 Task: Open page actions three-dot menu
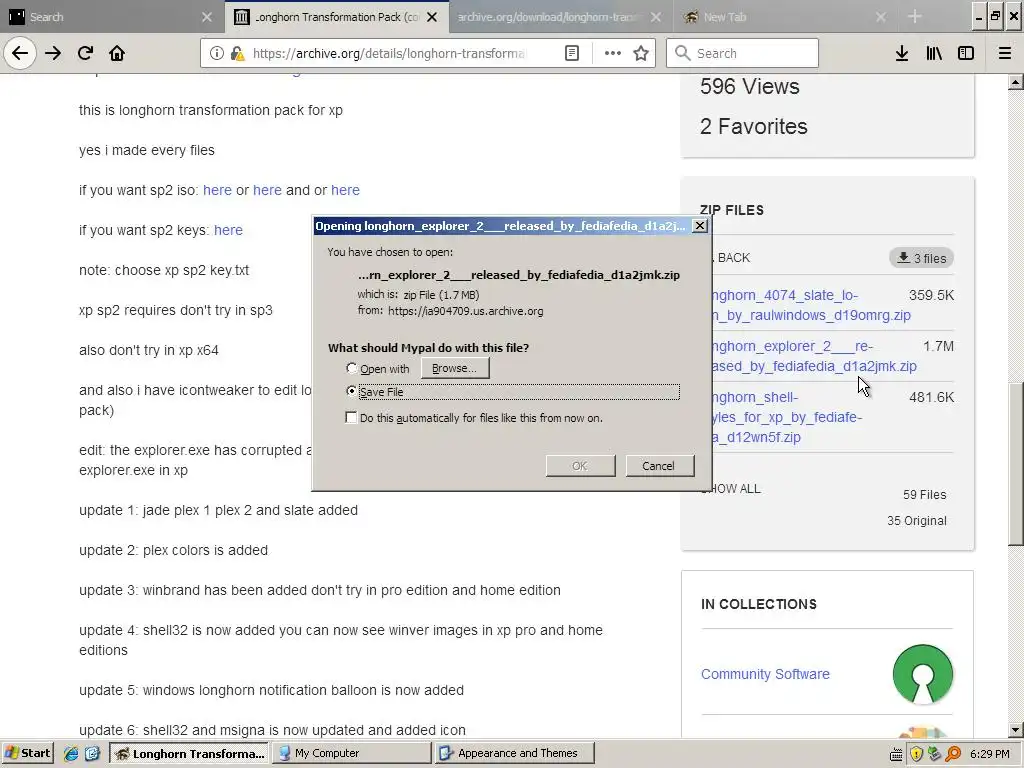click(x=613, y=53)
